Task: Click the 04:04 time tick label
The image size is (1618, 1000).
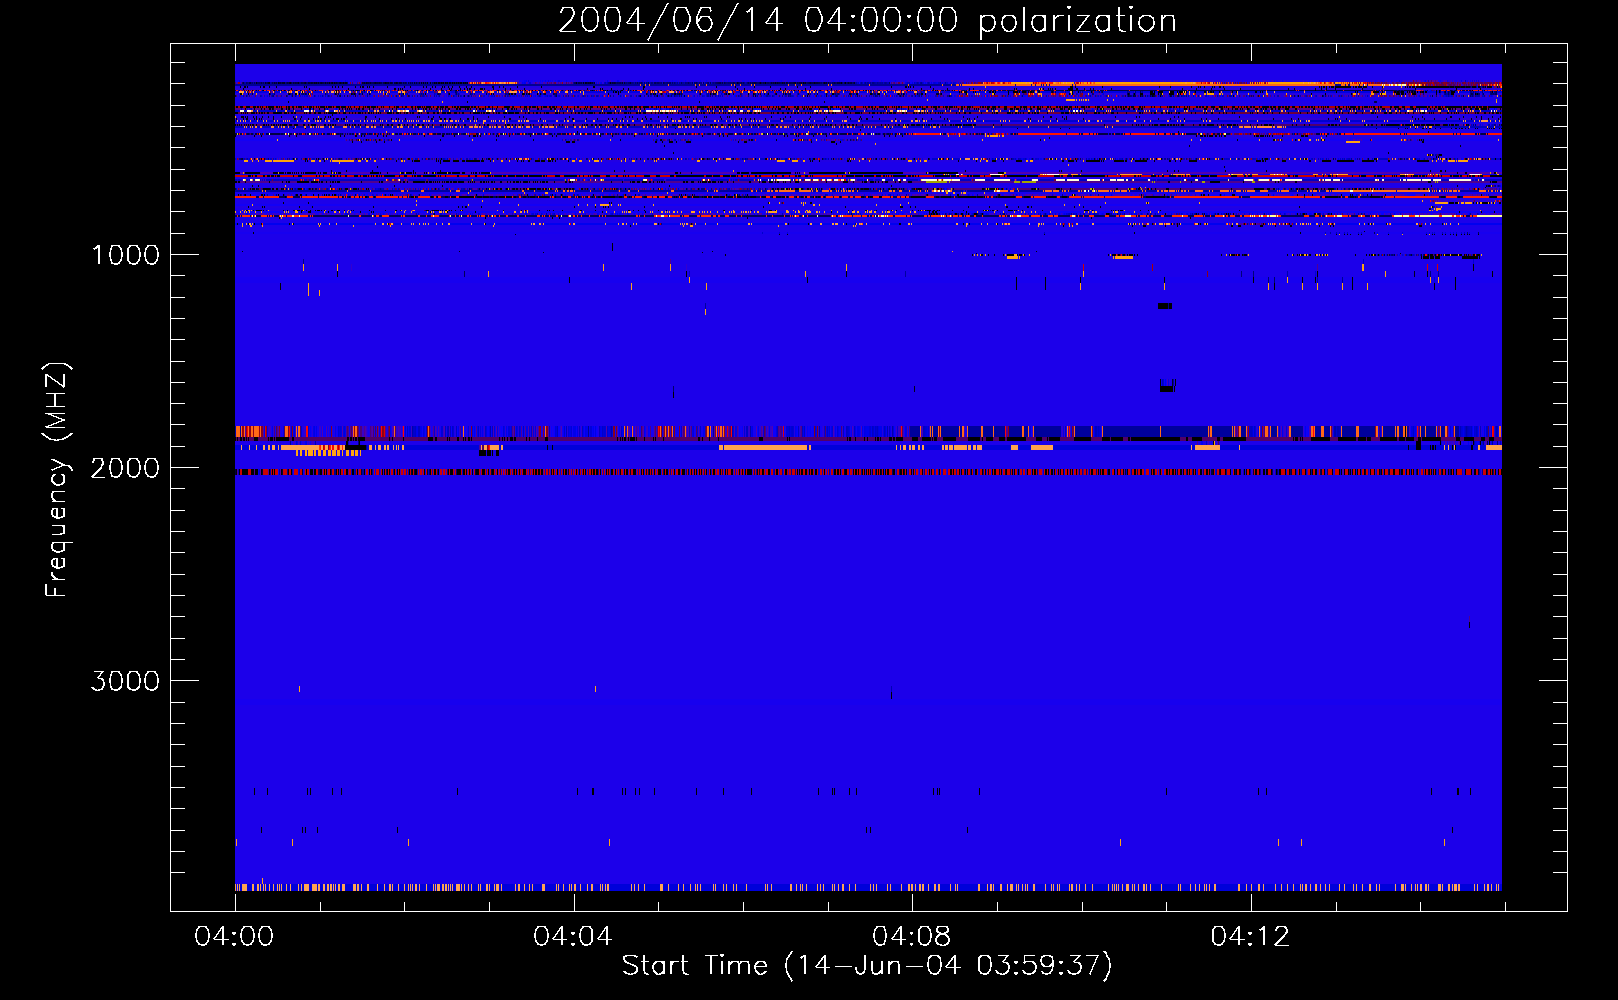Action: pos(573,937)
